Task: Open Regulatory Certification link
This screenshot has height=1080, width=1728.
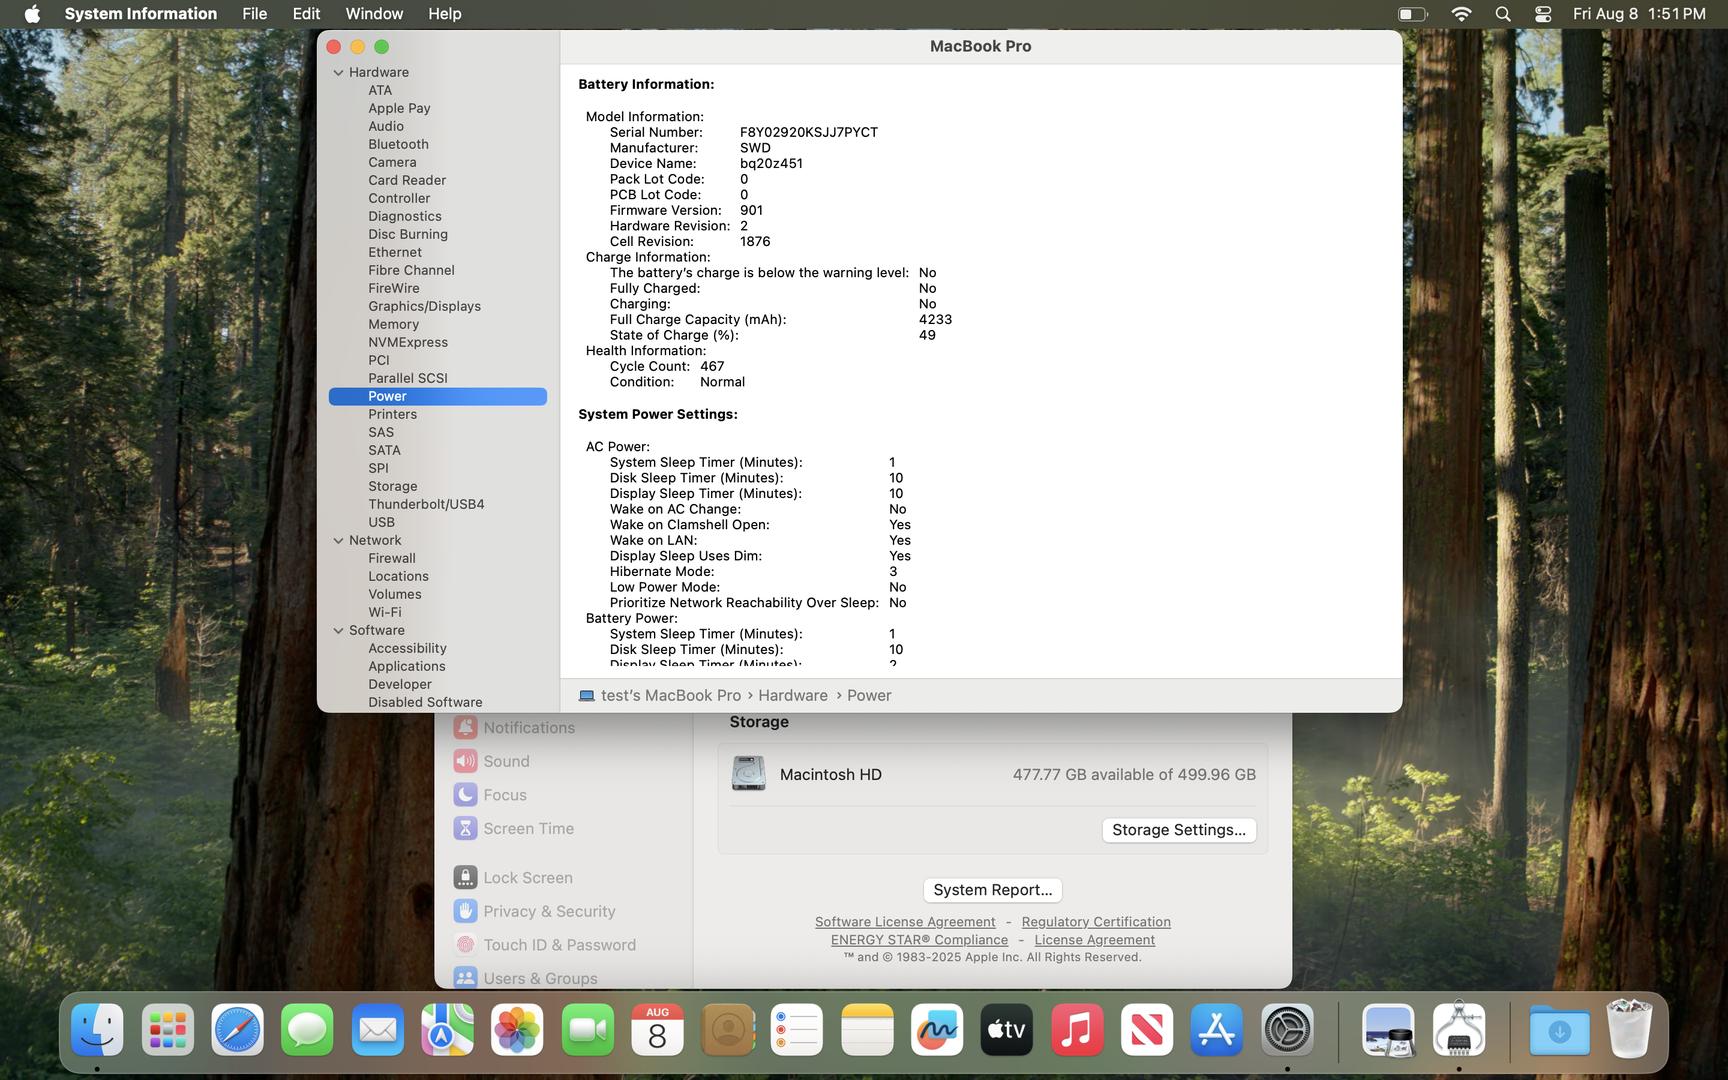Action: tap(1096, 922)
